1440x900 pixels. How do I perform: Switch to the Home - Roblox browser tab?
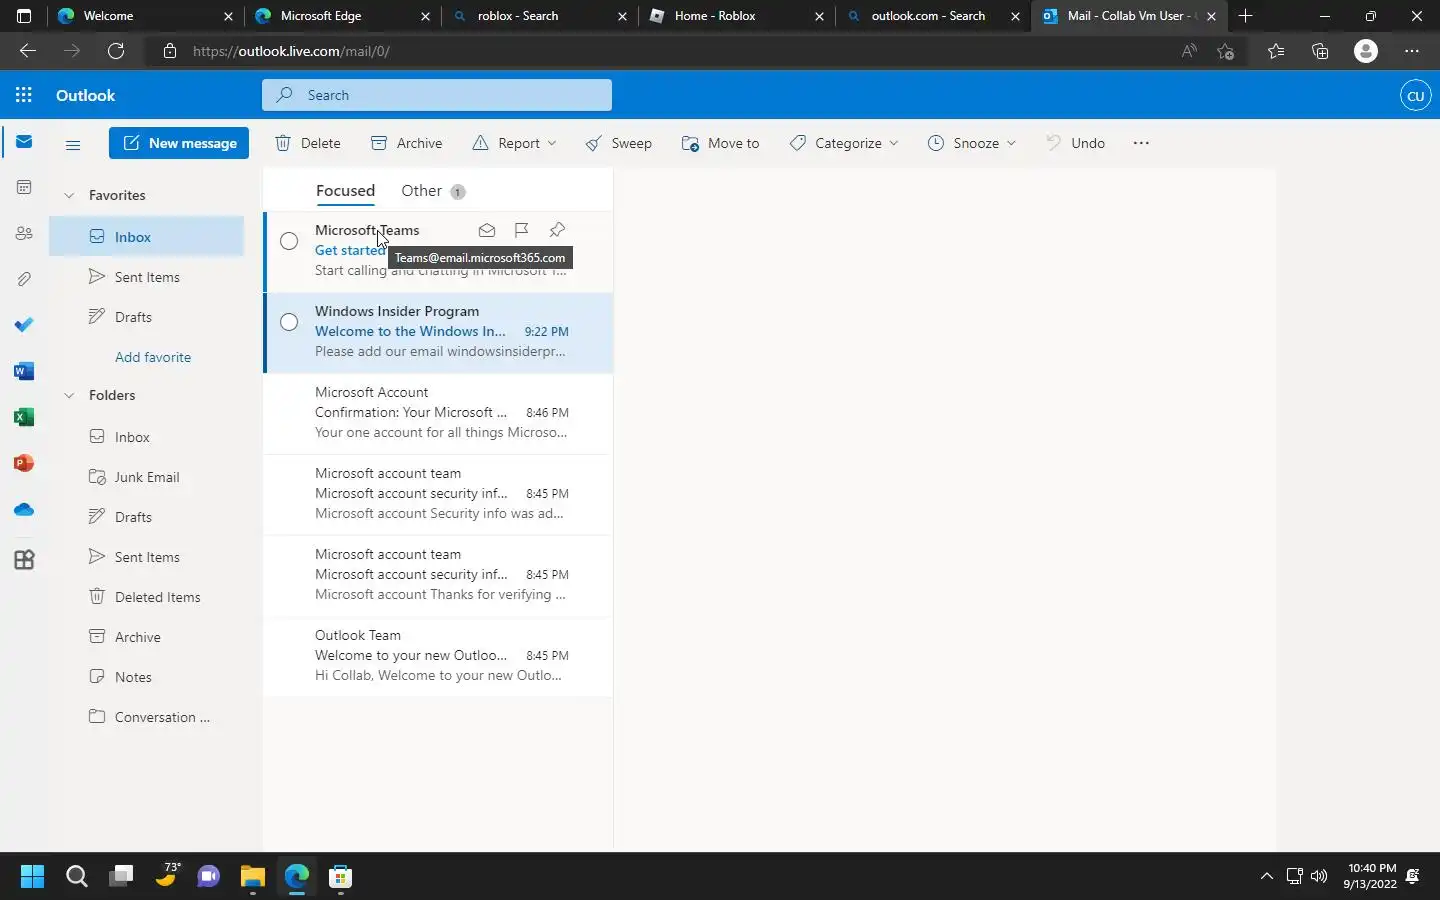pyautogui.click(x=735, y=16)
